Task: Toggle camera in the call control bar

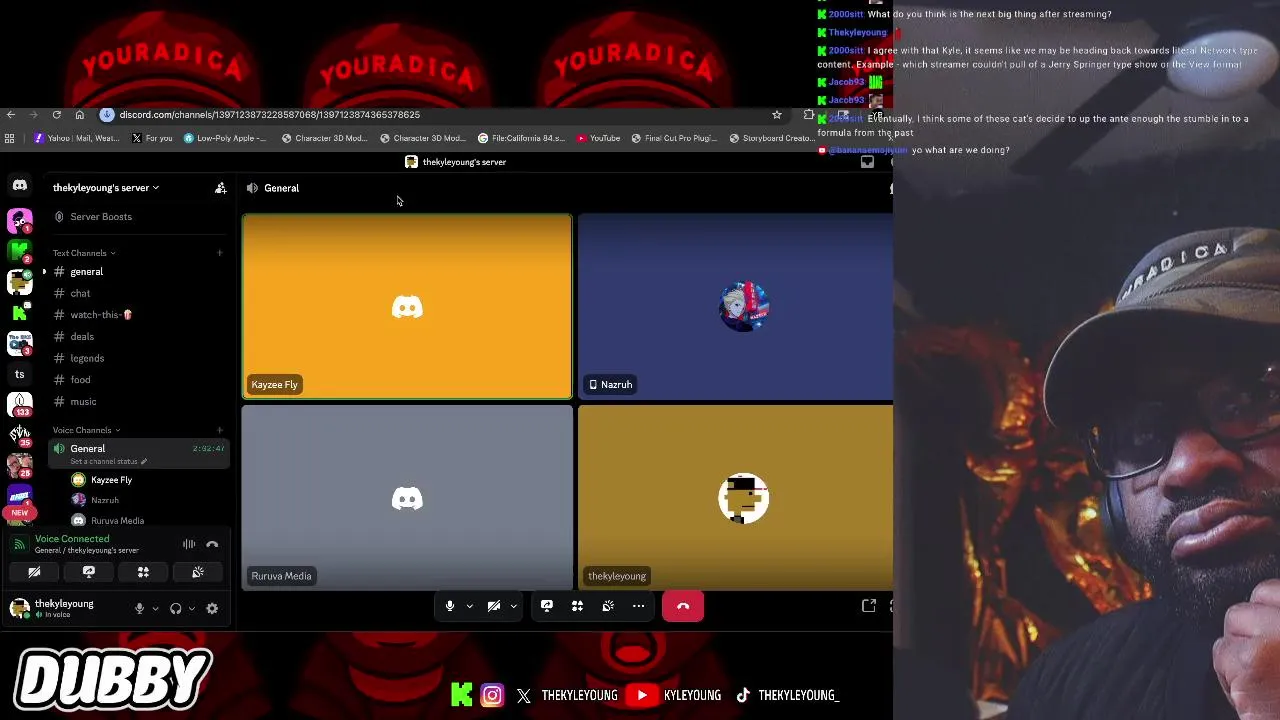Action: point(494,606)
